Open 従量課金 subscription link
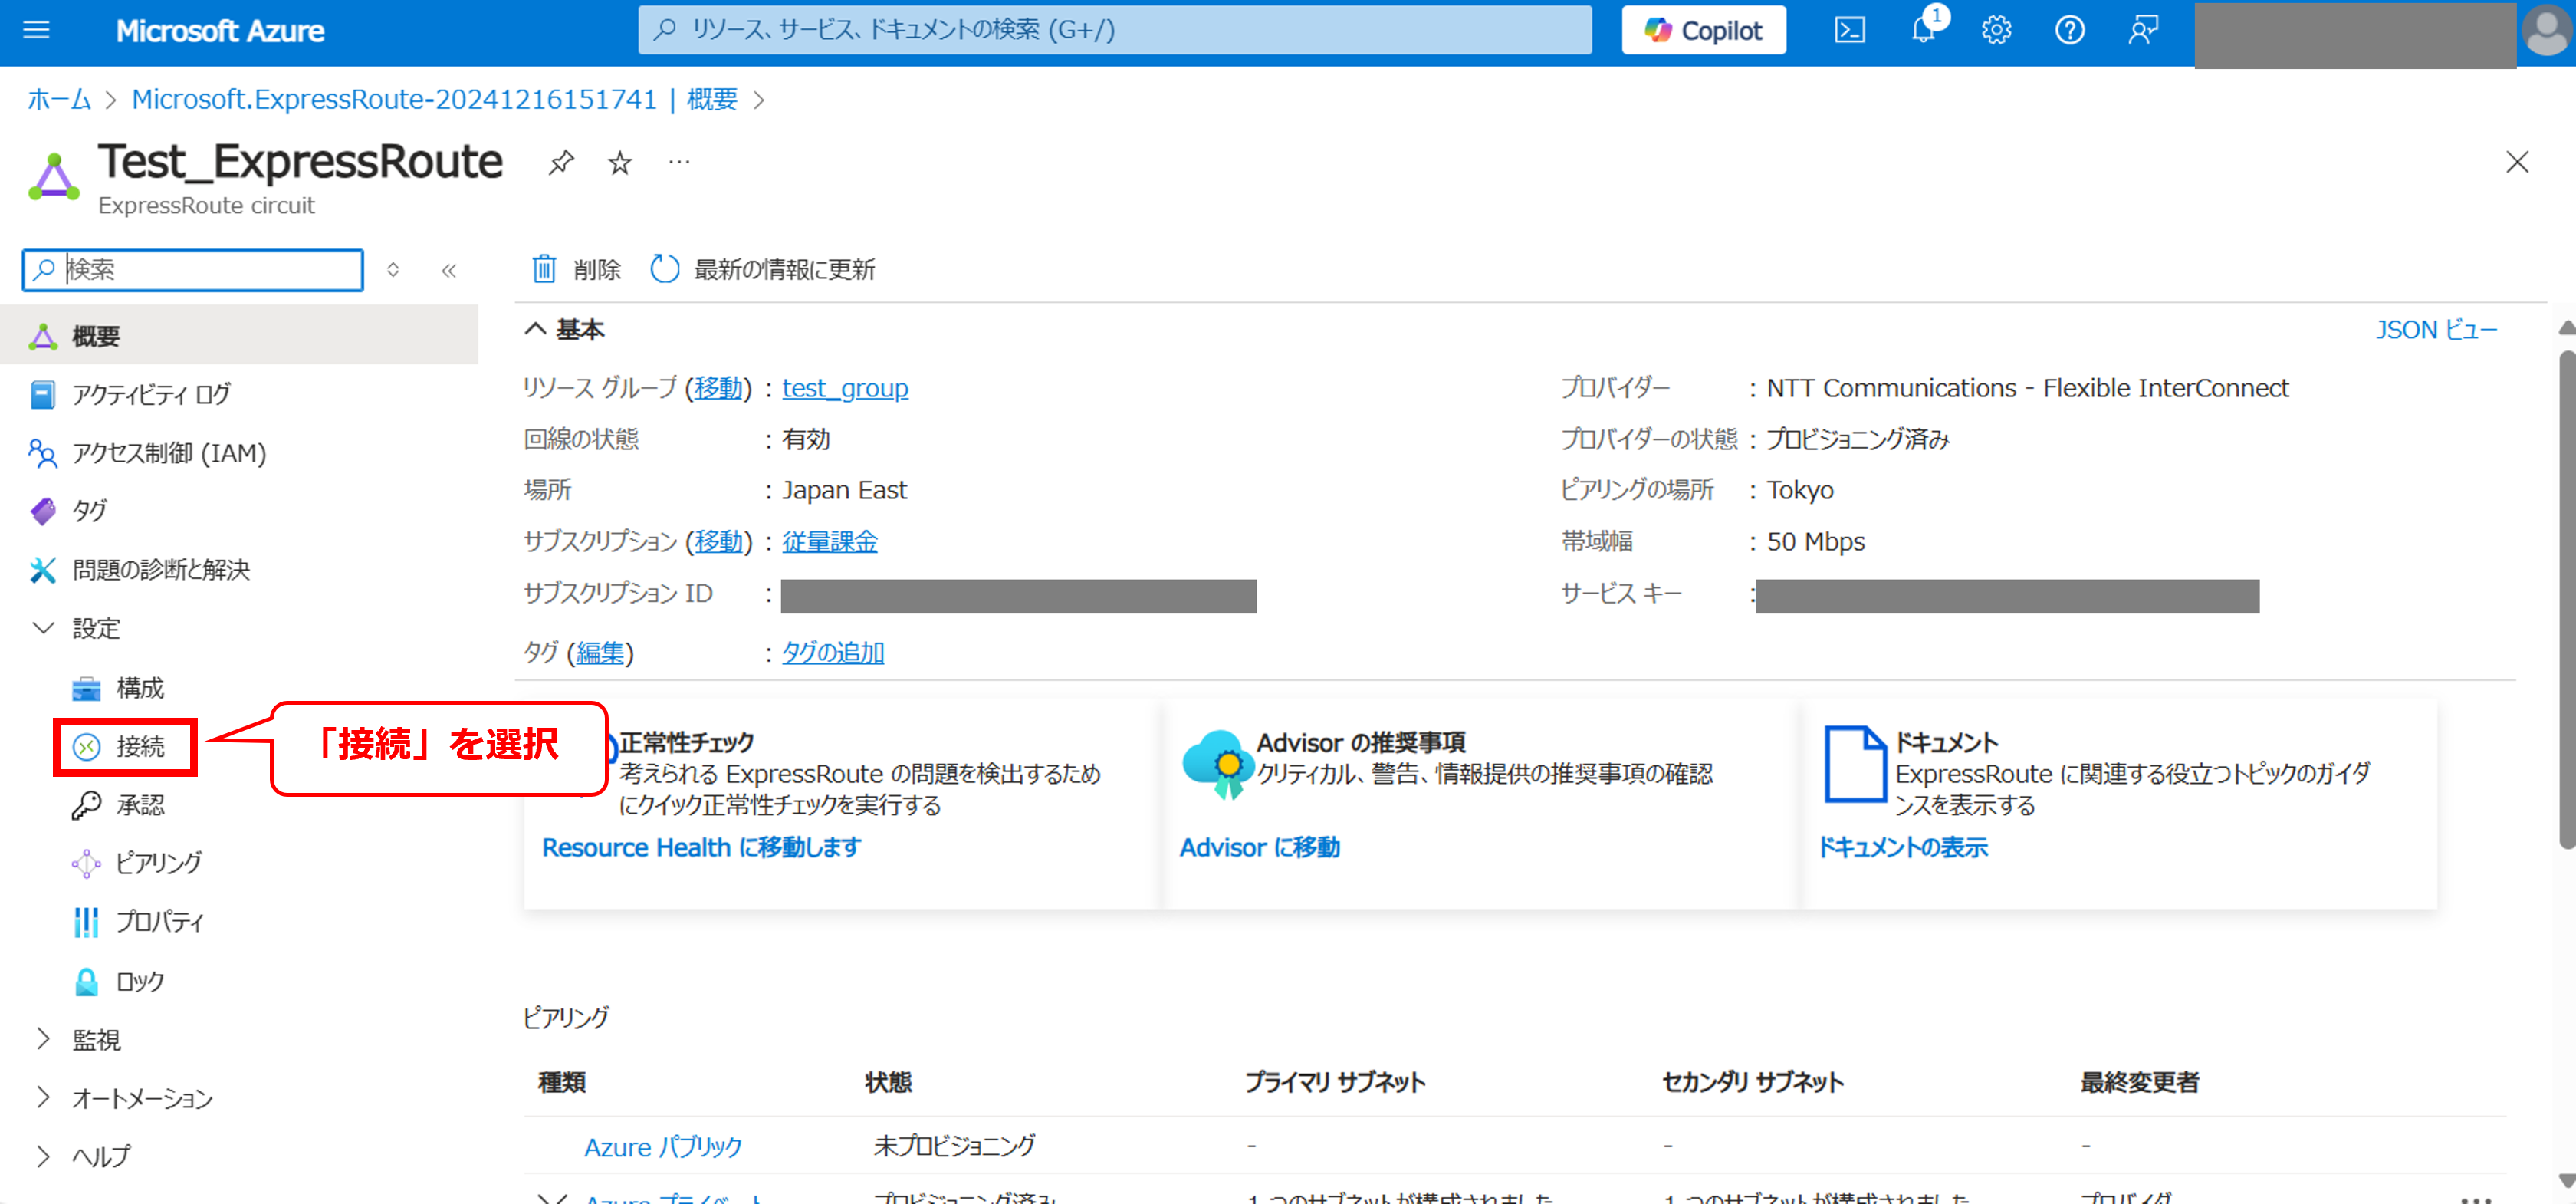 829,541
